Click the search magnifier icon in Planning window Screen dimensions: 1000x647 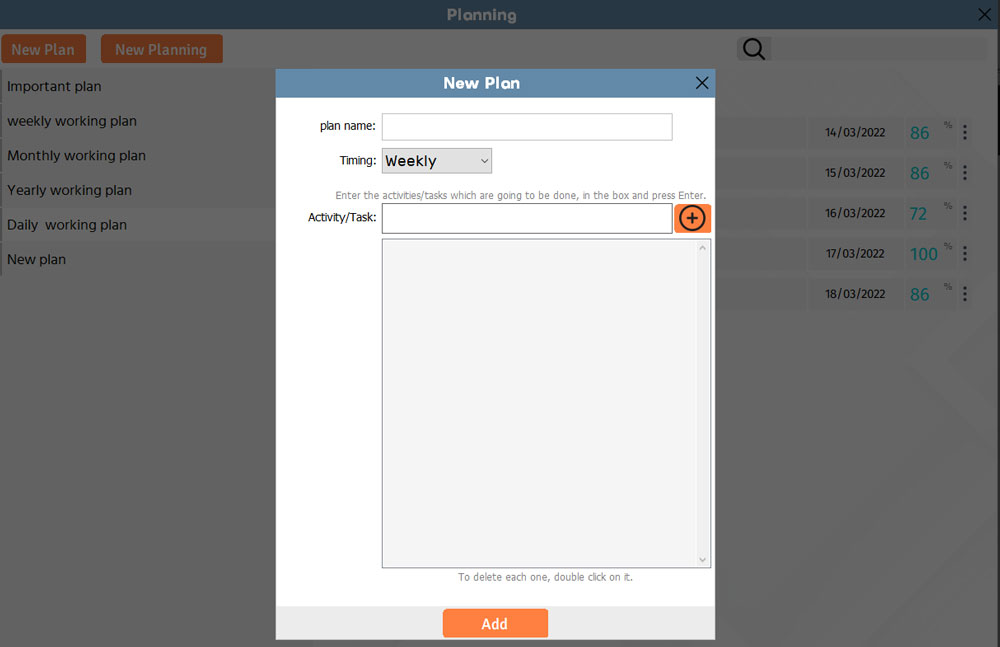[x=753, y=49]
